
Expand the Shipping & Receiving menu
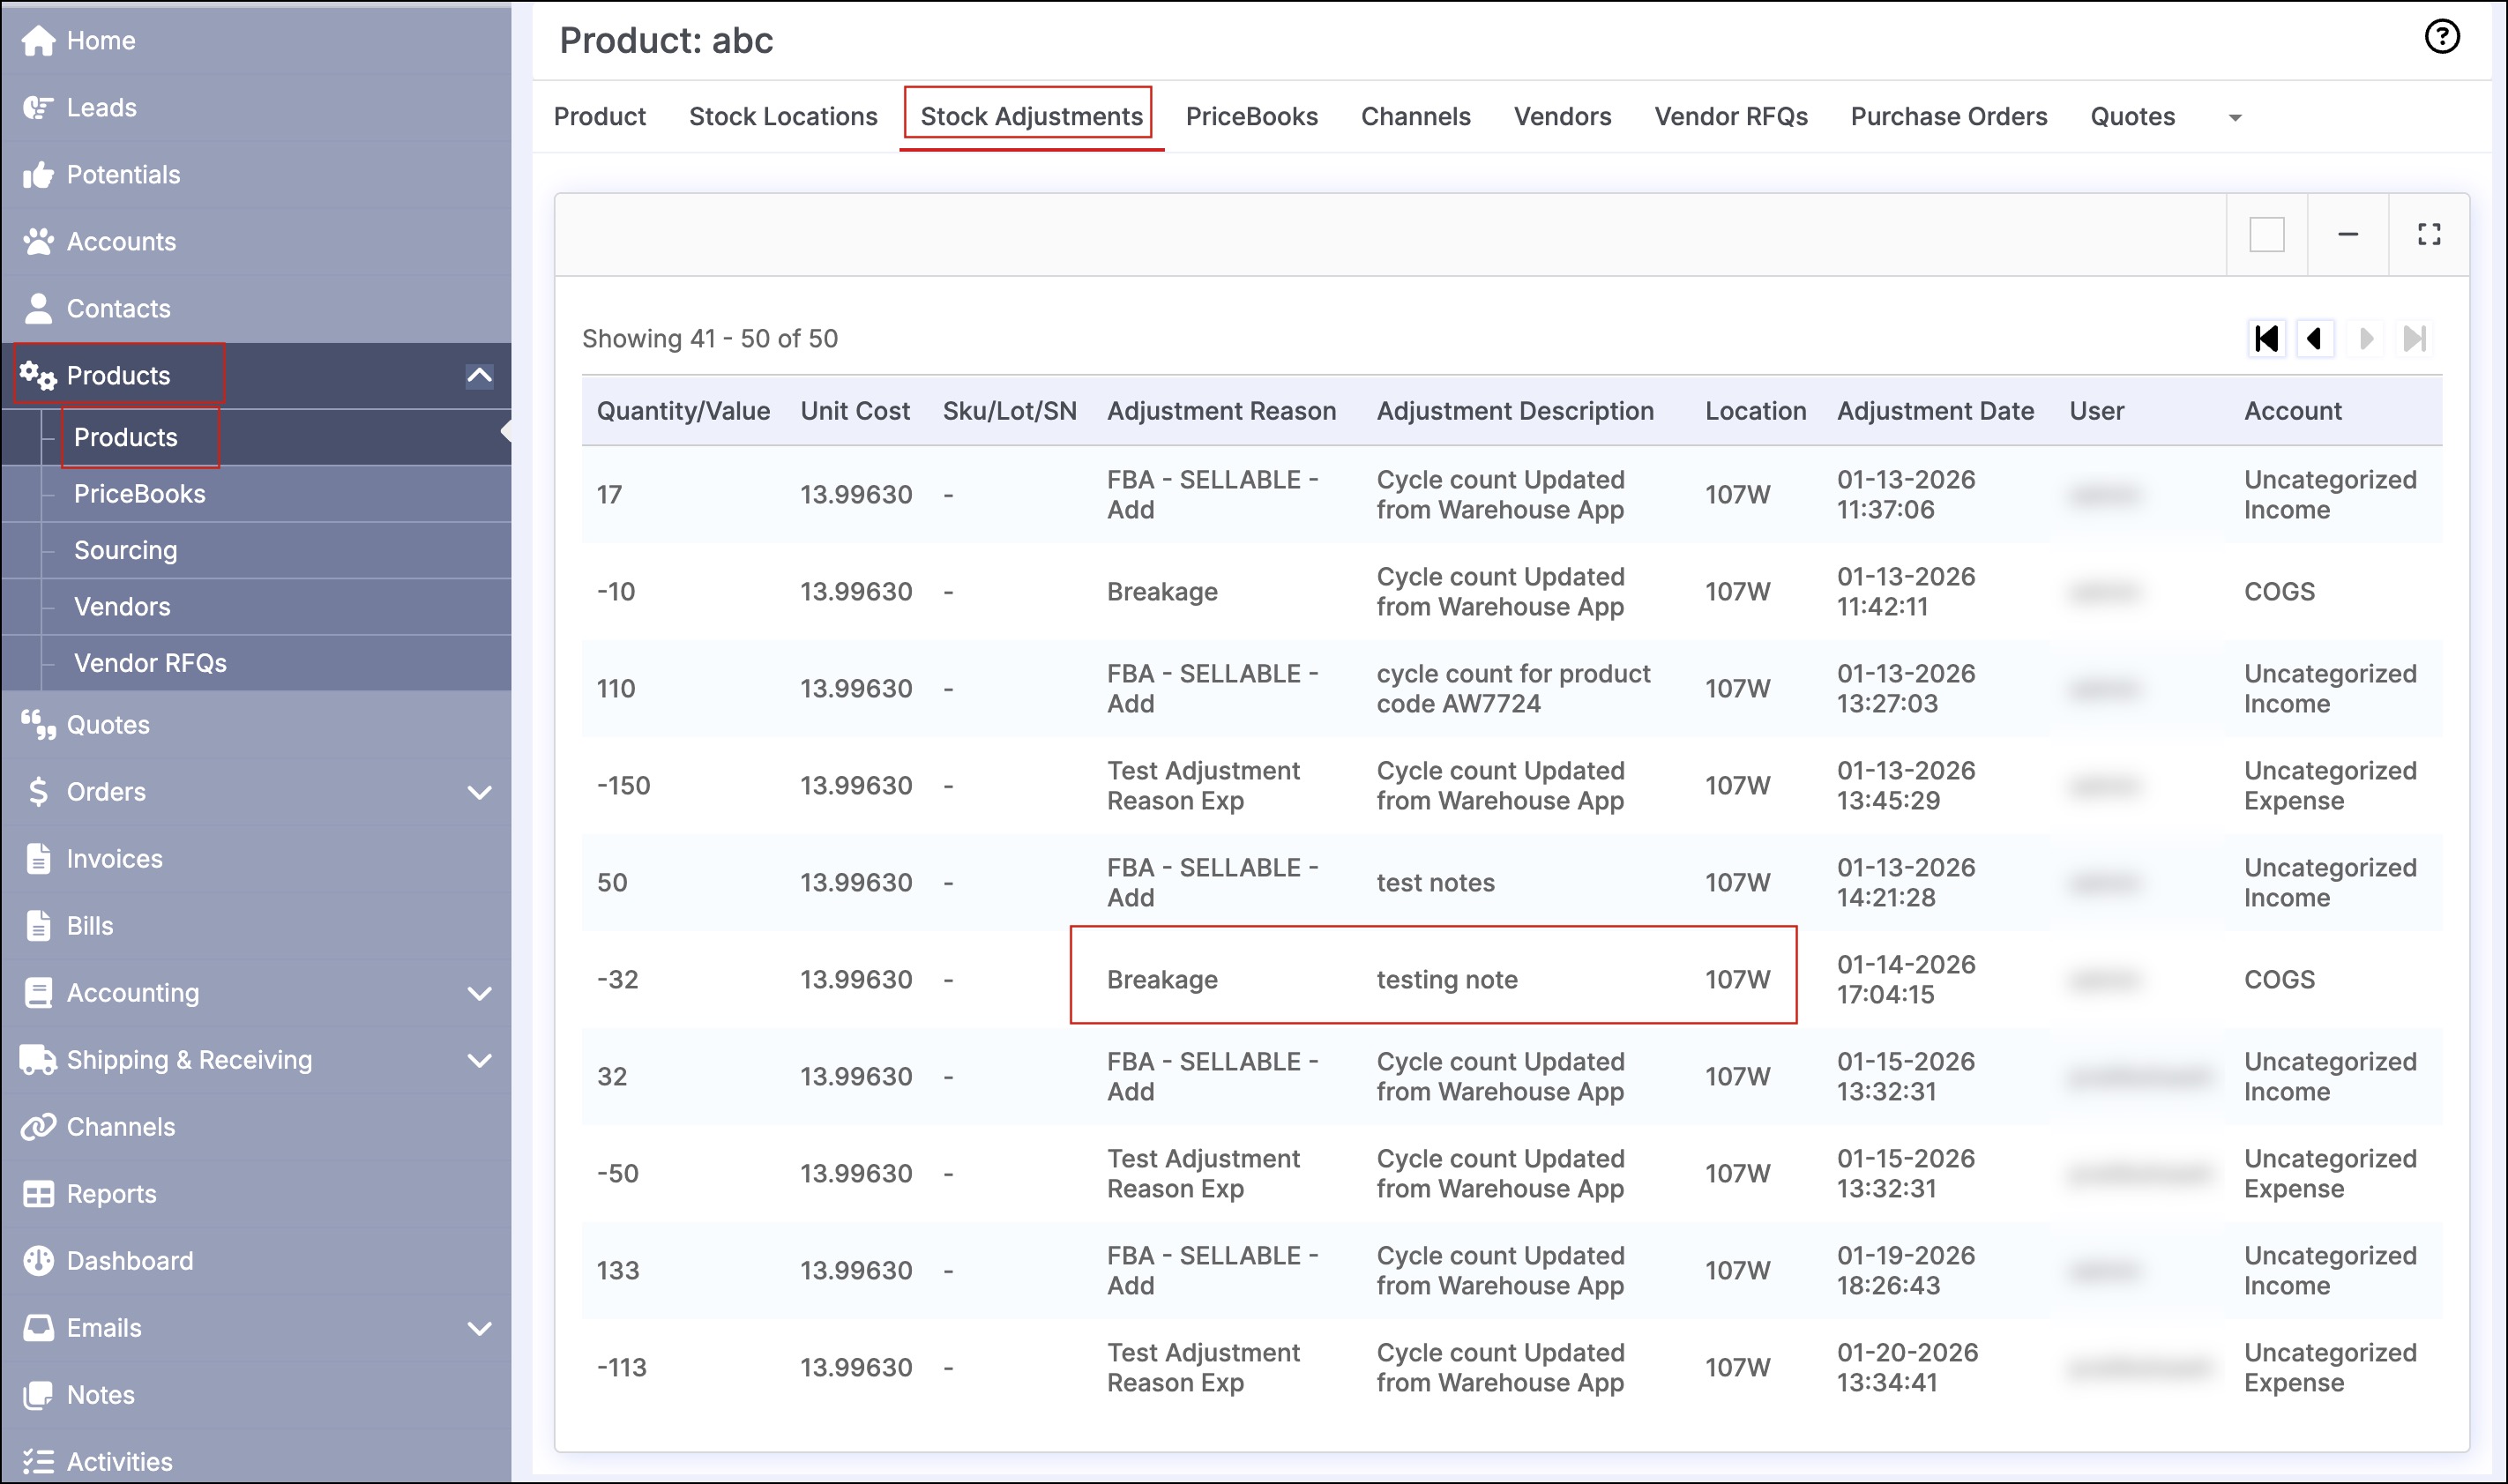(x=479, y=1060)
